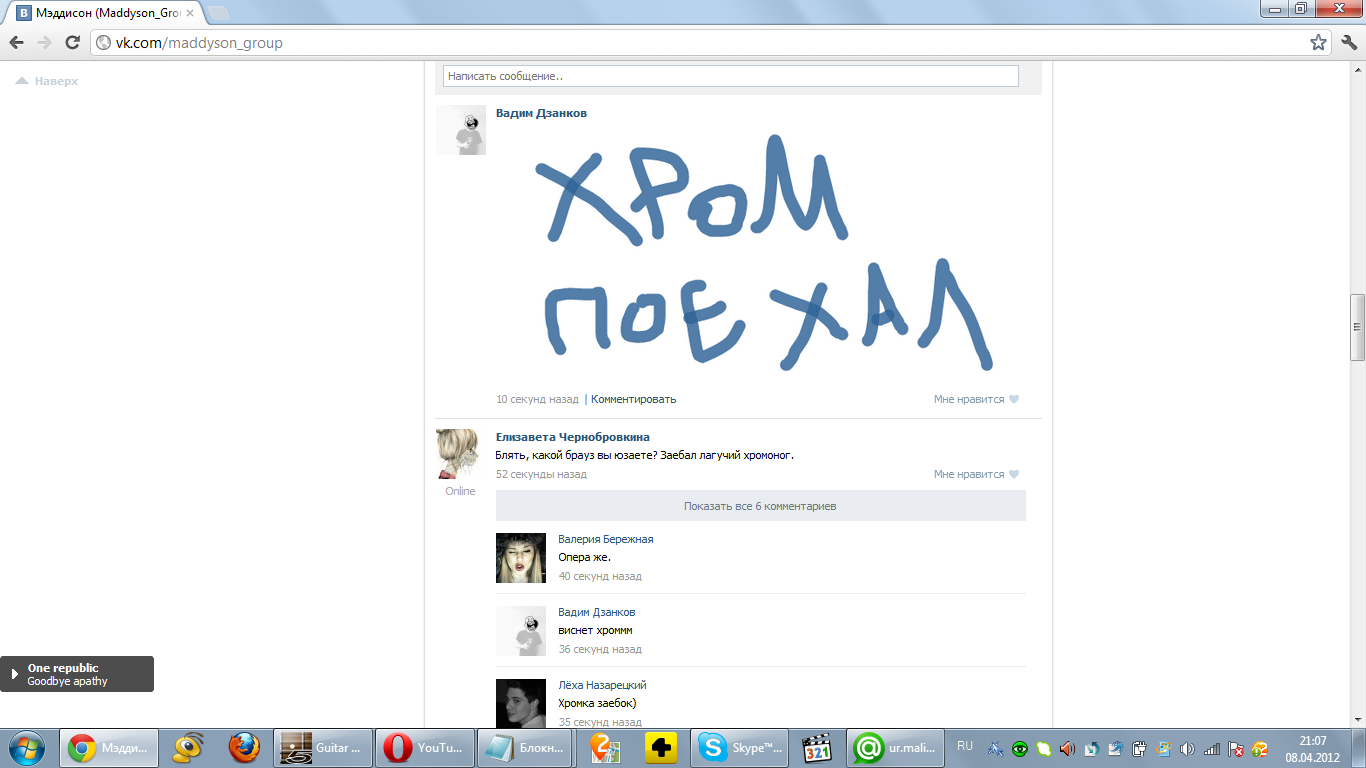Click the scrollbar's down arrow
1366x768 pixels.
[x=1357, y=720]
